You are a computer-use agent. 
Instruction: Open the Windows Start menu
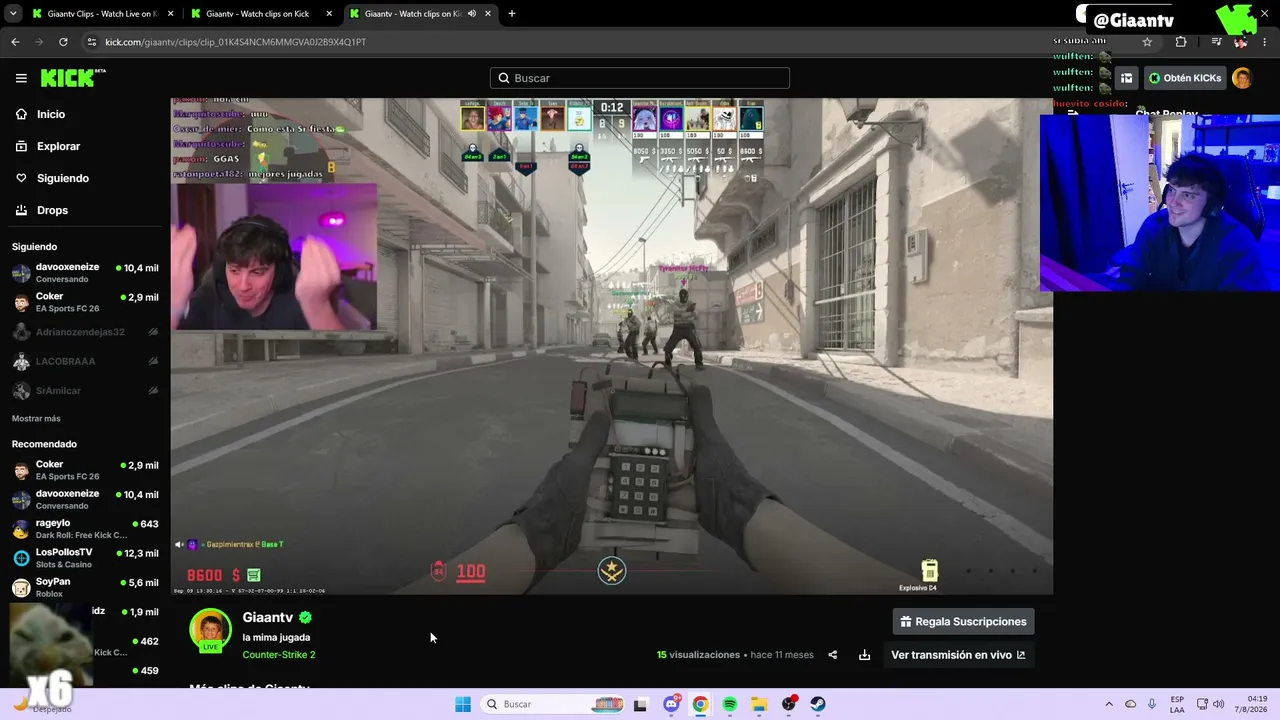pyautogui.click(x=463, y=704)
